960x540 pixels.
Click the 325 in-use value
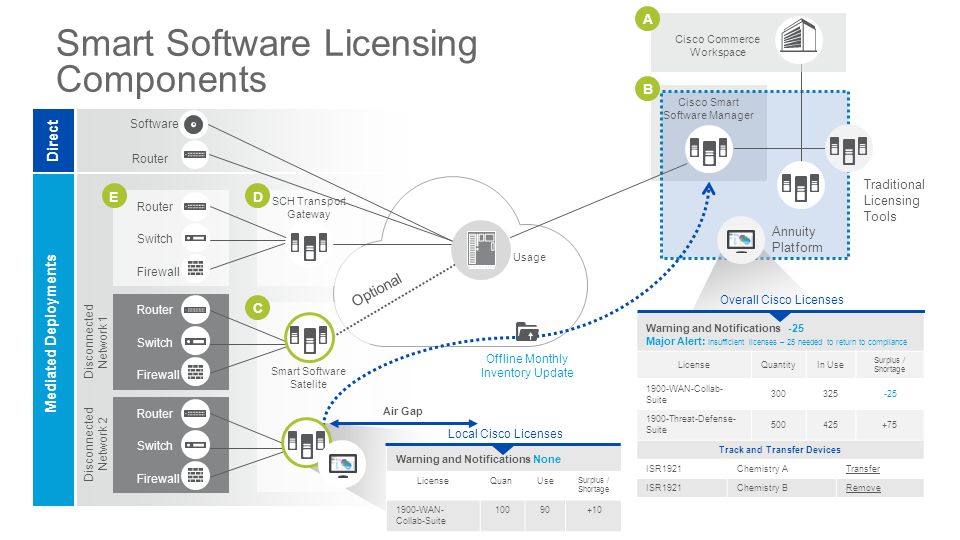pos(830,394)
